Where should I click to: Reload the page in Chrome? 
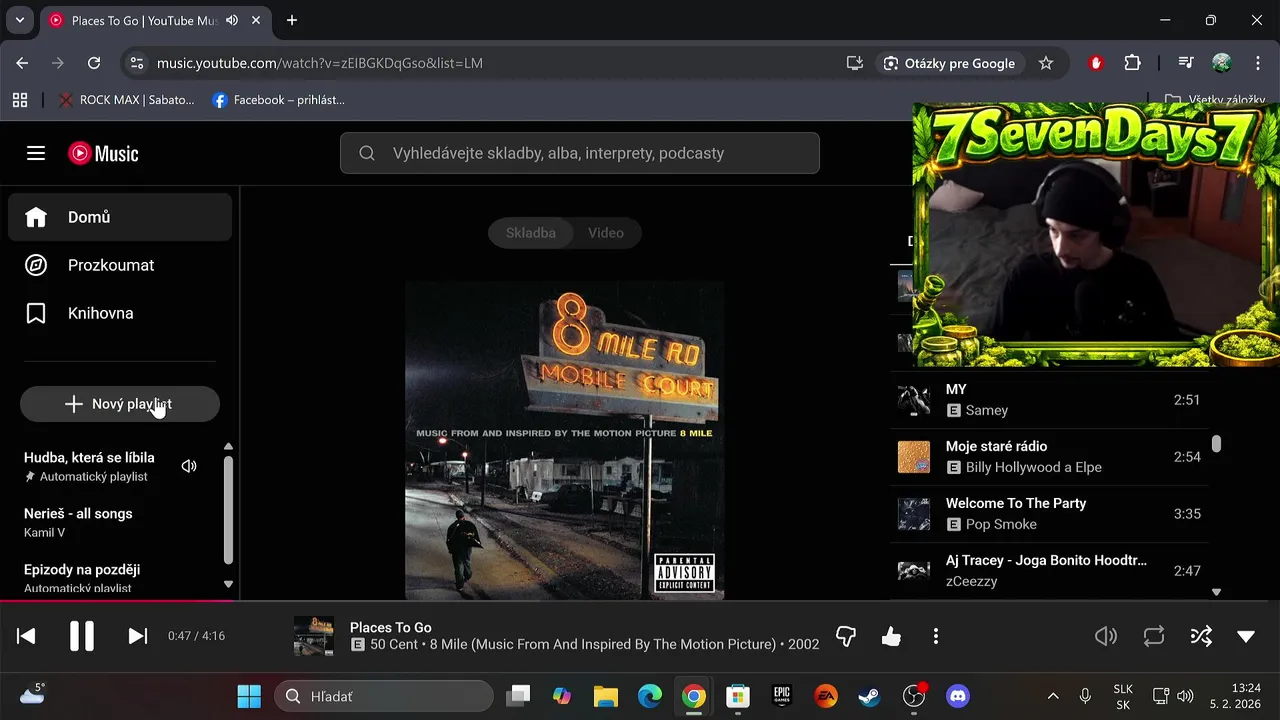[x=94, y=63]
